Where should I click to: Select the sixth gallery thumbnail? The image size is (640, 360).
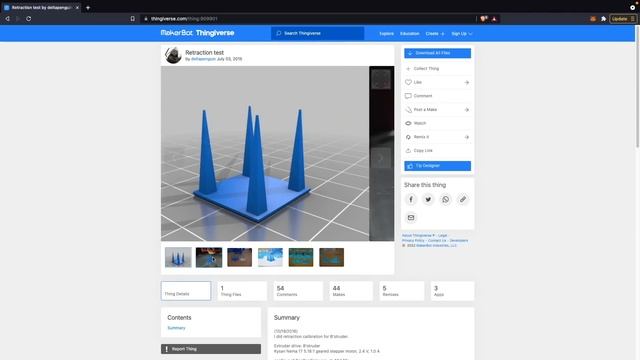tap(331, 257)
